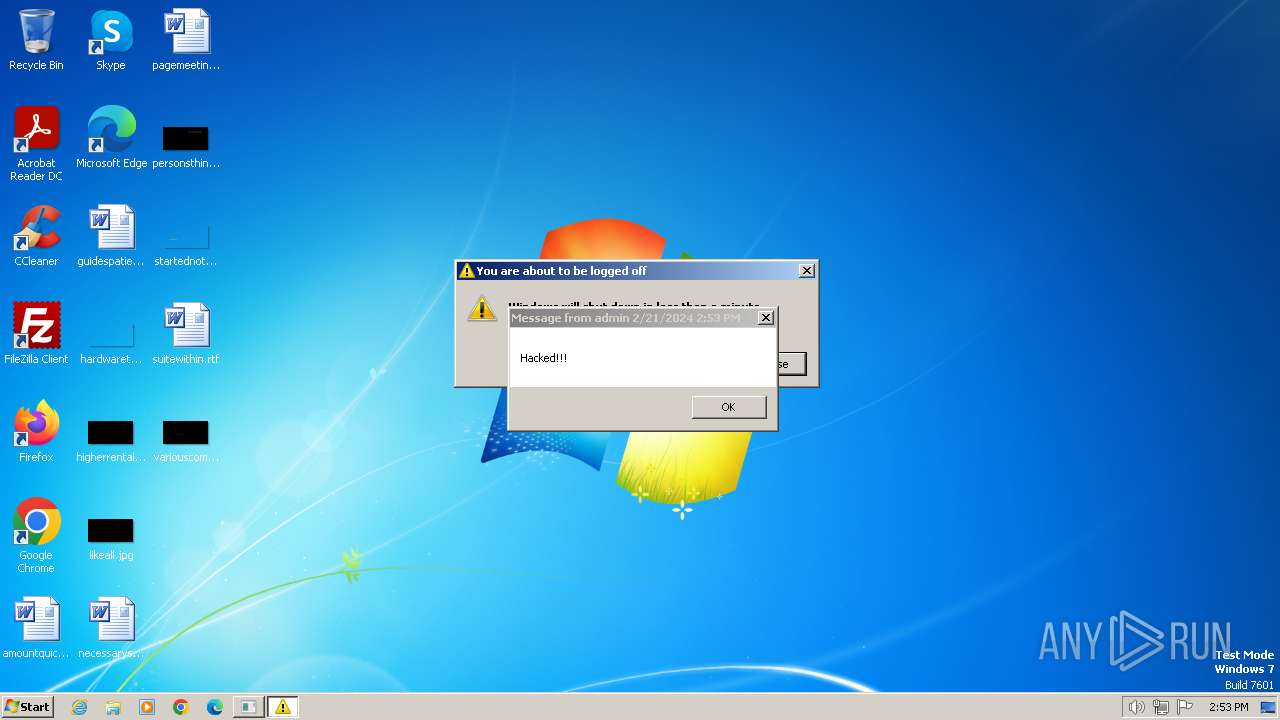The height and width of the screenshot is (720, 1280).
Task: Open Windows Media Player from the taskbar
Action: (x=147, y=707)
